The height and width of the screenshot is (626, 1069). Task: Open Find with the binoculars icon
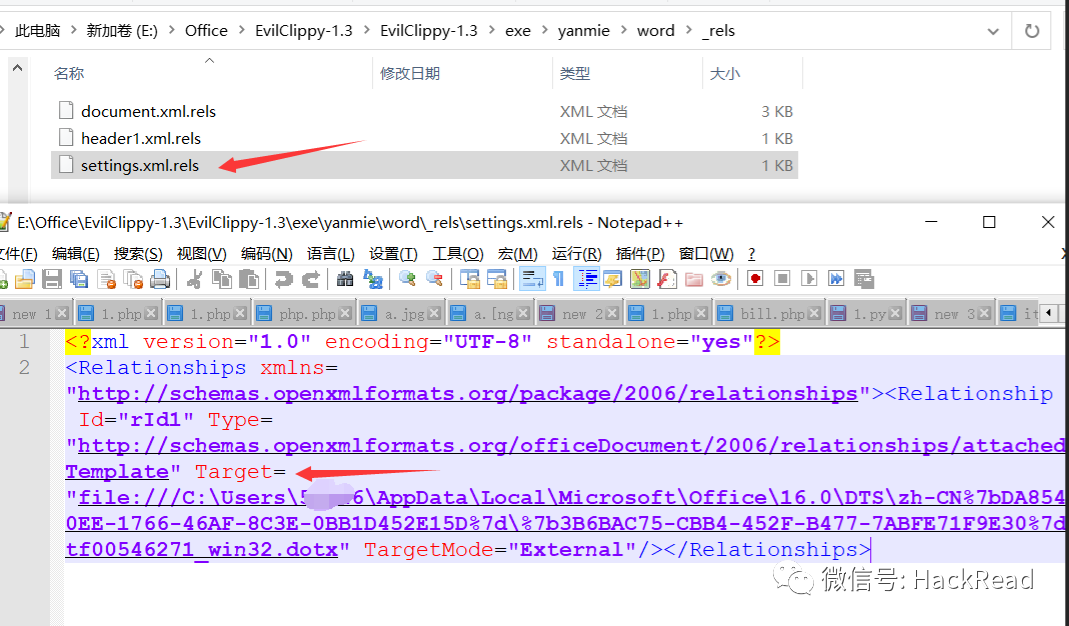tap(345, 279)
